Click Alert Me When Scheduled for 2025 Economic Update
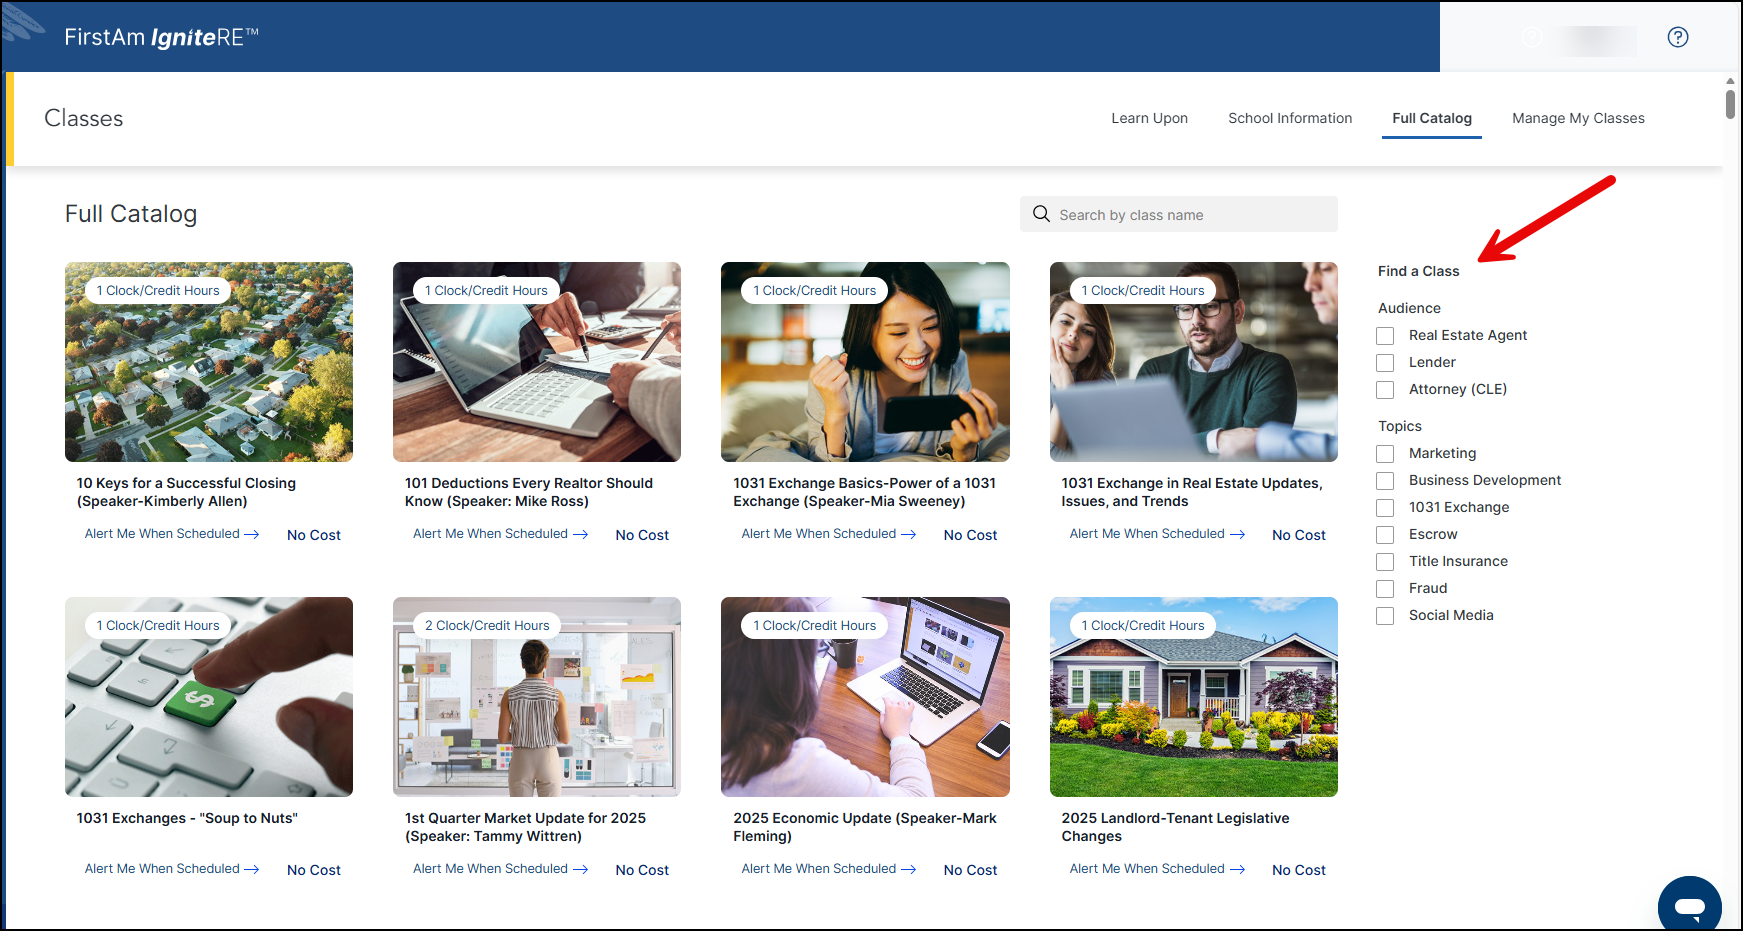The height and width of the screenshot is (931, 1743). tap(818, 869)
